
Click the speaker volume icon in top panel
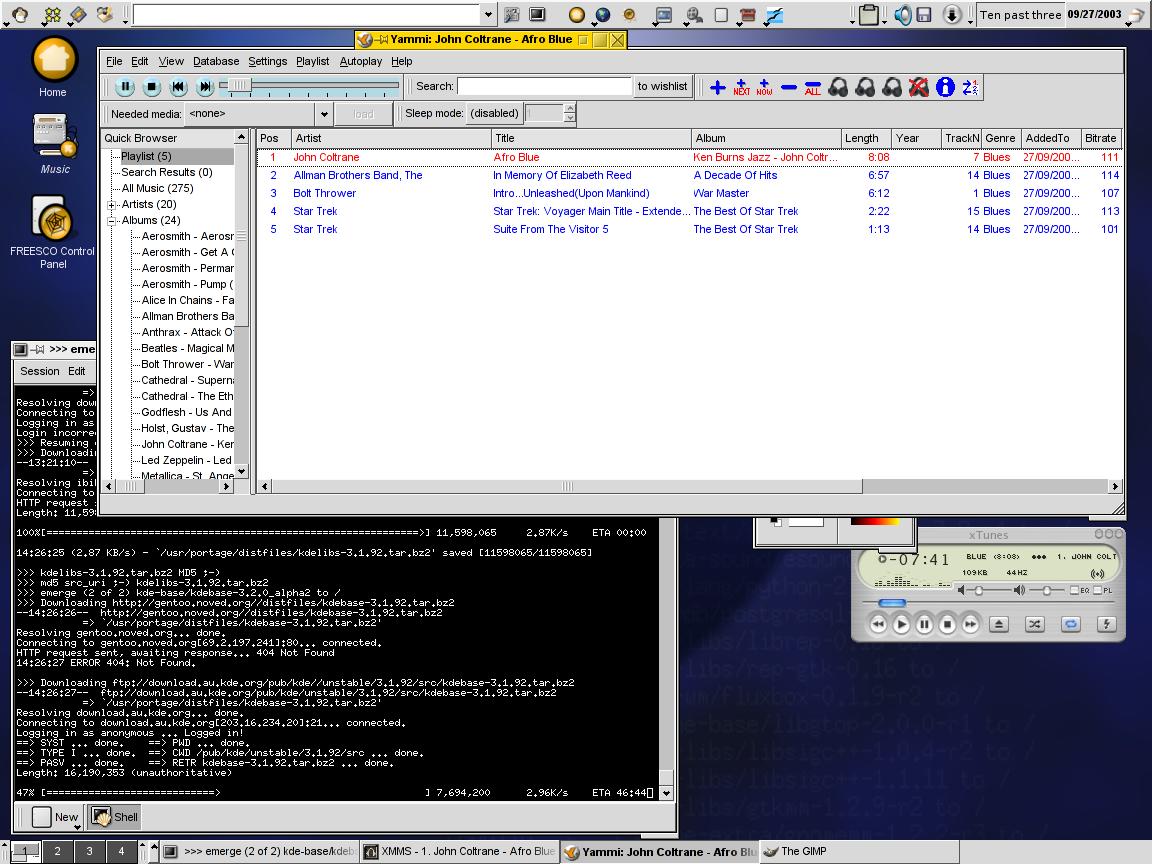pos(903,15)
